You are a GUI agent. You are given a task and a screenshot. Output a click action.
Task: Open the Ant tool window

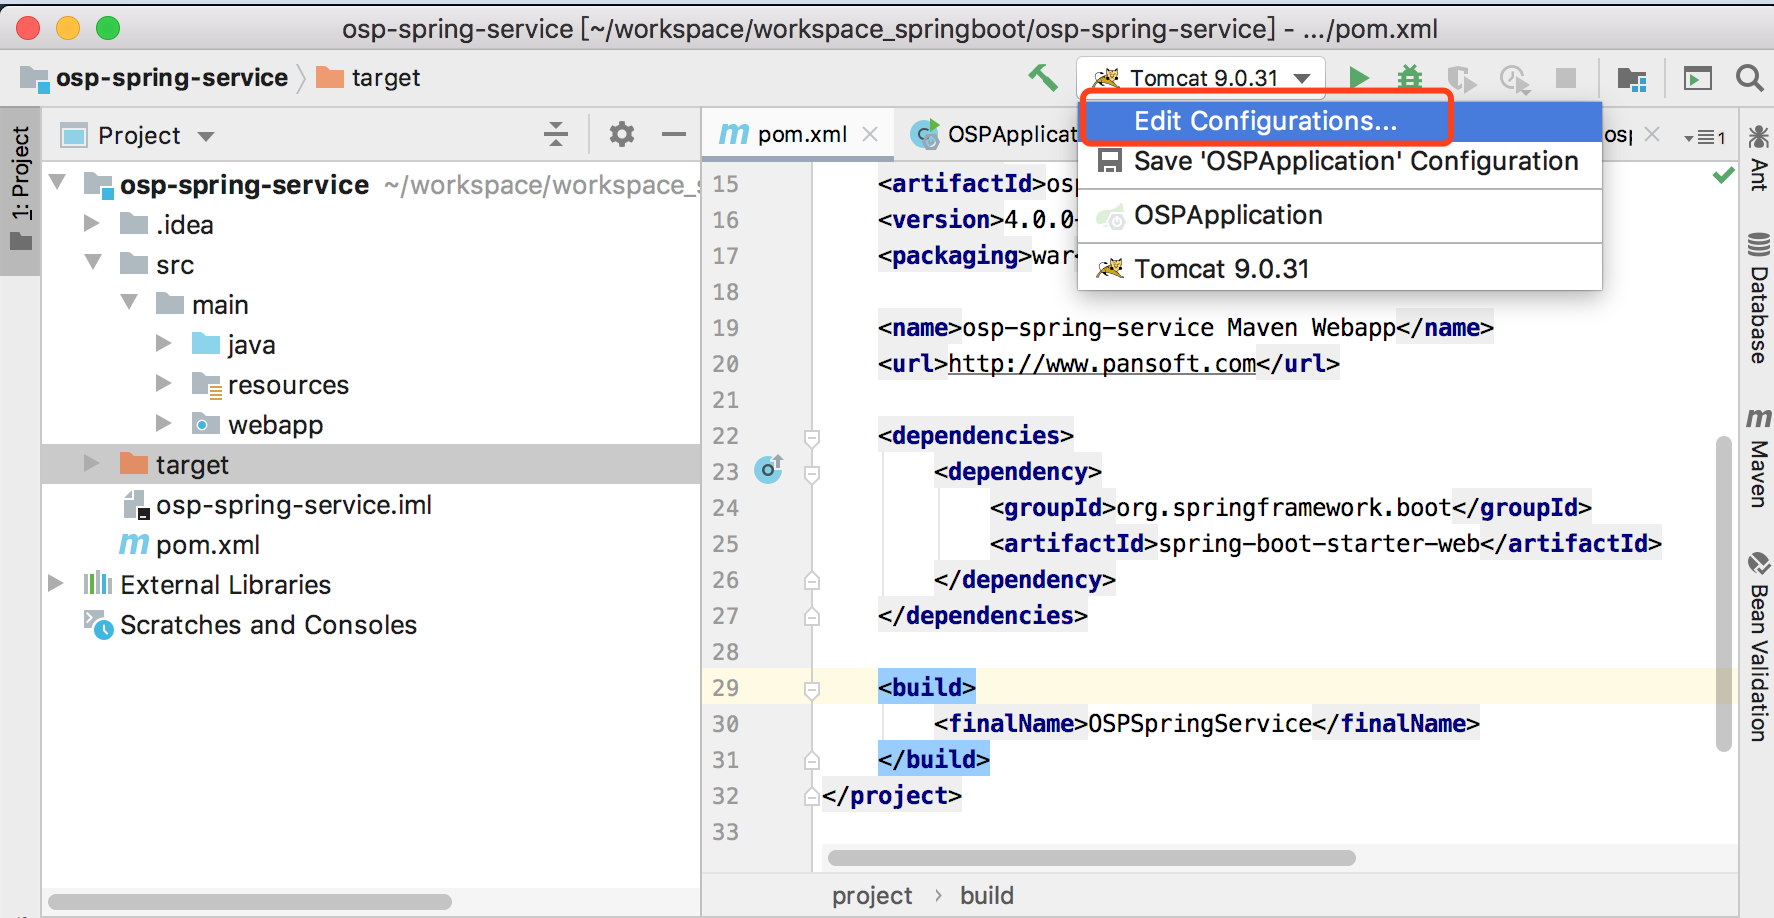tap(1758, 157)
